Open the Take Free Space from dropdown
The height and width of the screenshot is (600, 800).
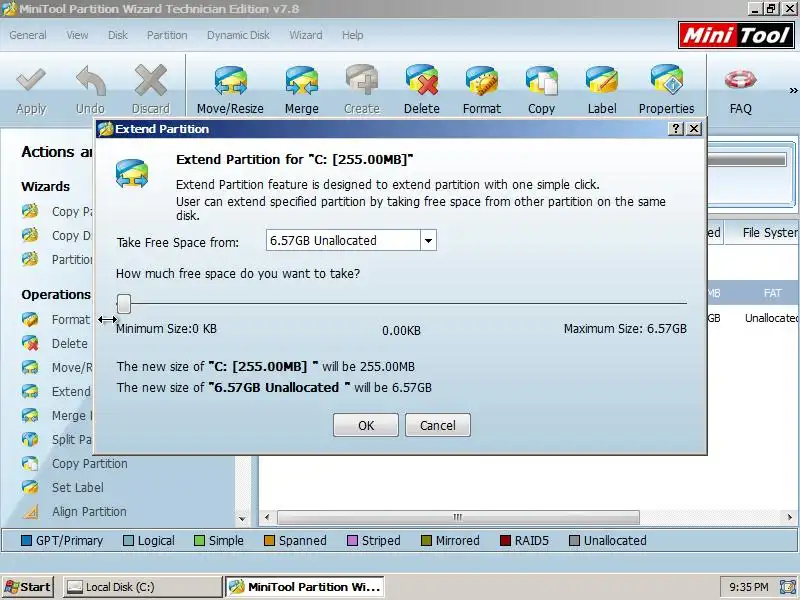point(429,240)
